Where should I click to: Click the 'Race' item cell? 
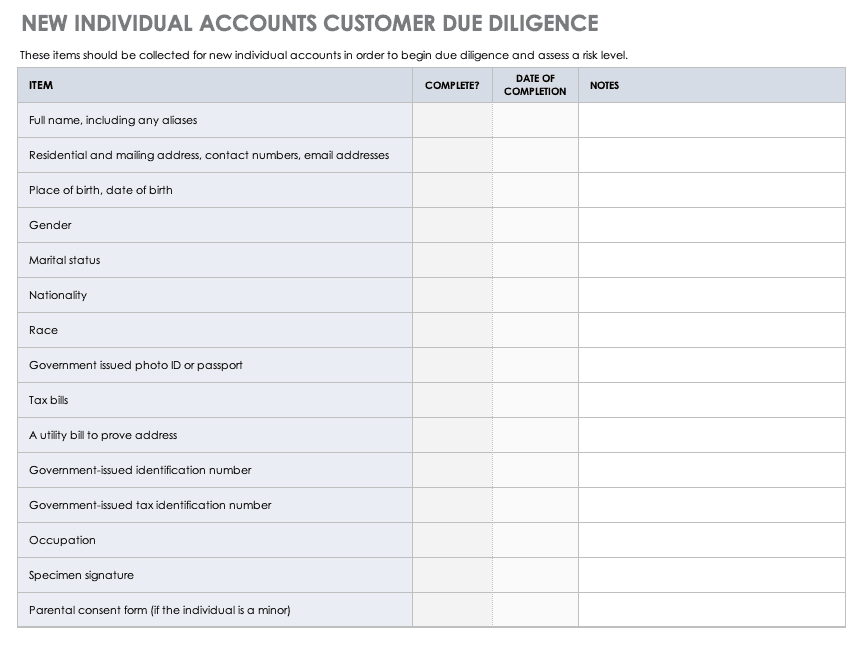pos(215,330)
